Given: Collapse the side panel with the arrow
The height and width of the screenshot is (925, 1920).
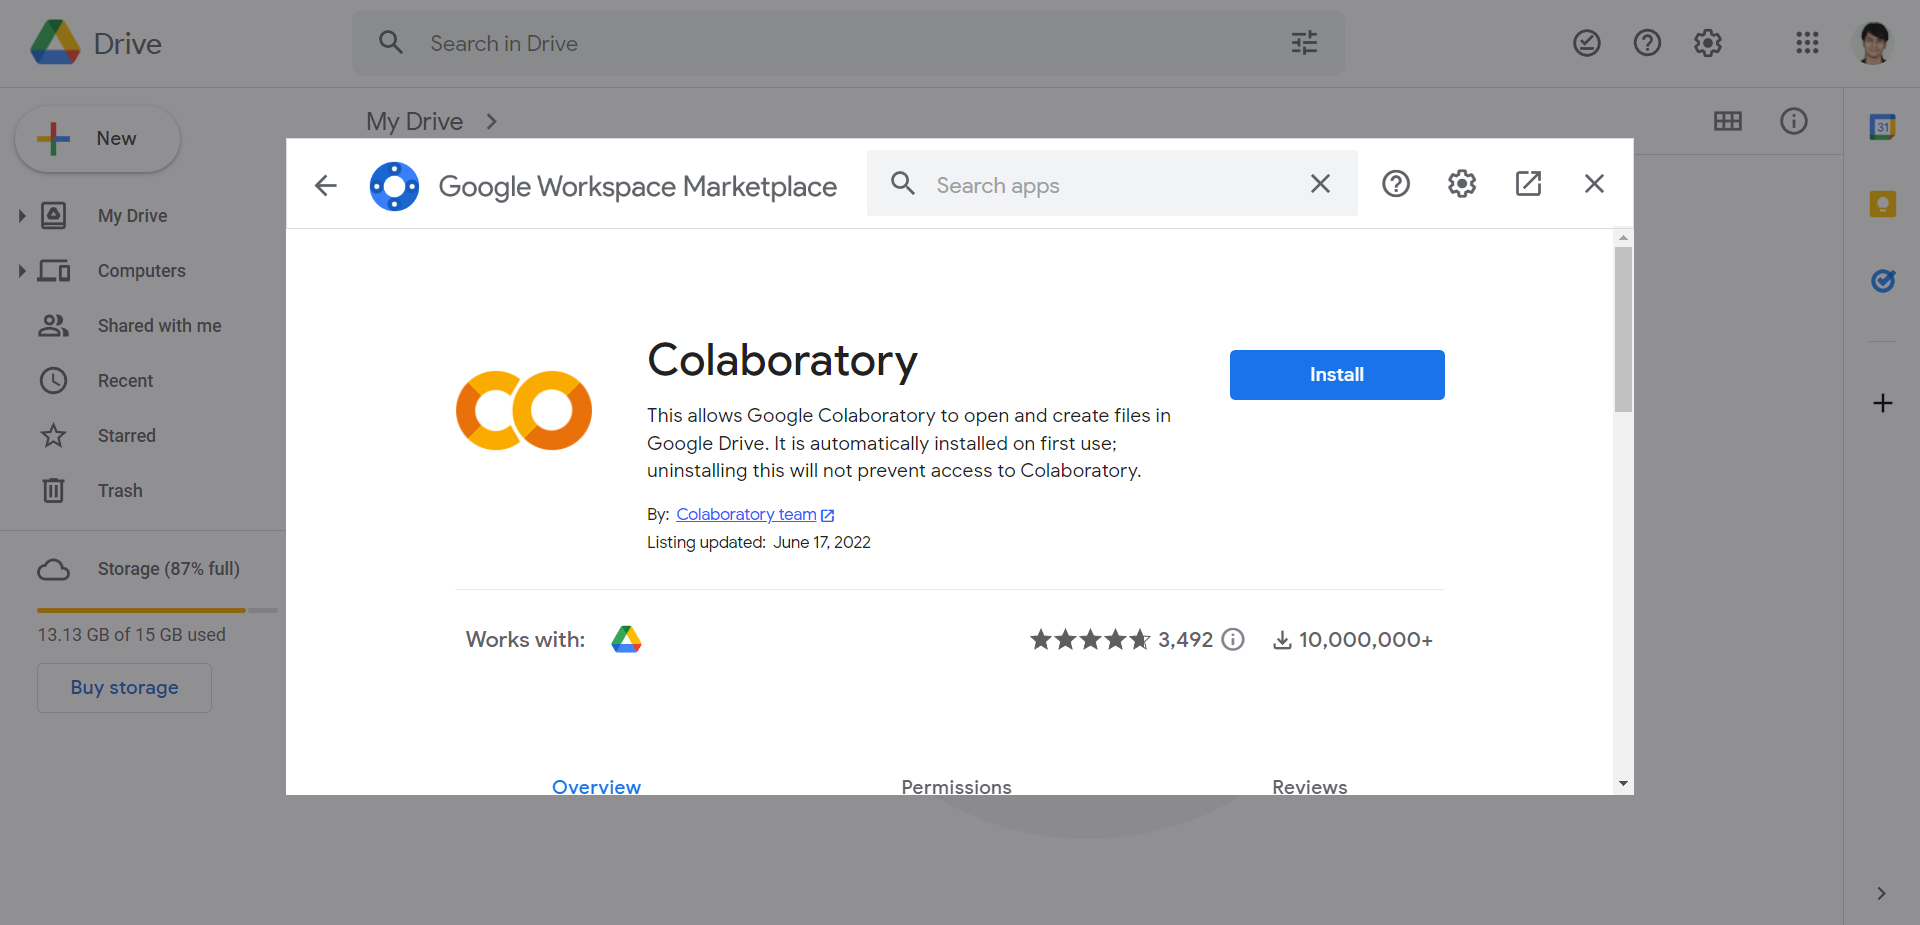Looking at the screenshot, I should [x=1883, y=894].
